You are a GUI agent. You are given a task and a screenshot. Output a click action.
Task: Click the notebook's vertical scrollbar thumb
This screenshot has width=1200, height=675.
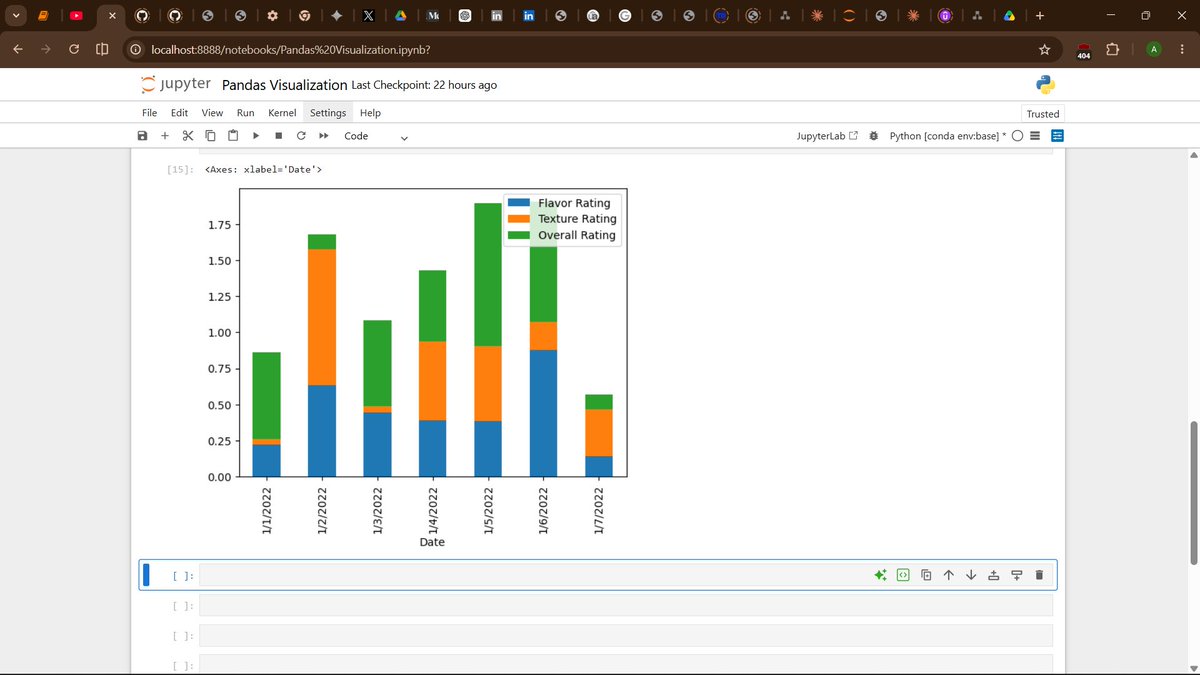1192,492
